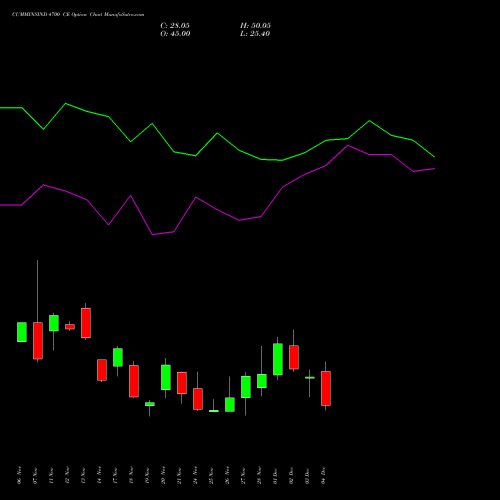Select the red 18 Nov candlestick
The width and height of the screenshot is (500, 500).
click(x=134, y=381)
